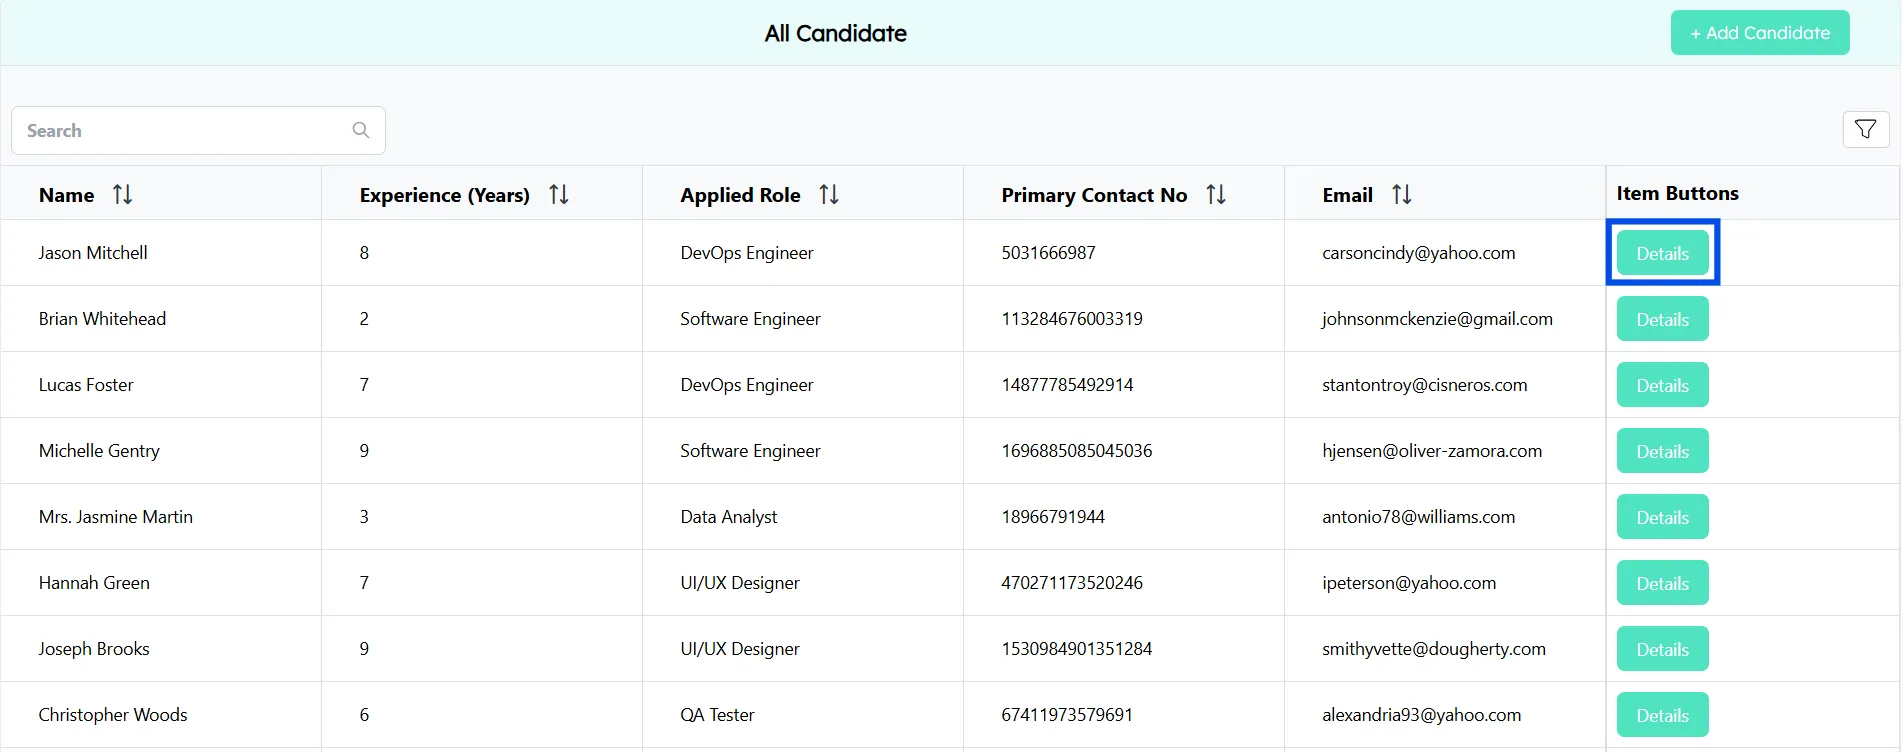Select contact number 18966791944

[1053, 517]
